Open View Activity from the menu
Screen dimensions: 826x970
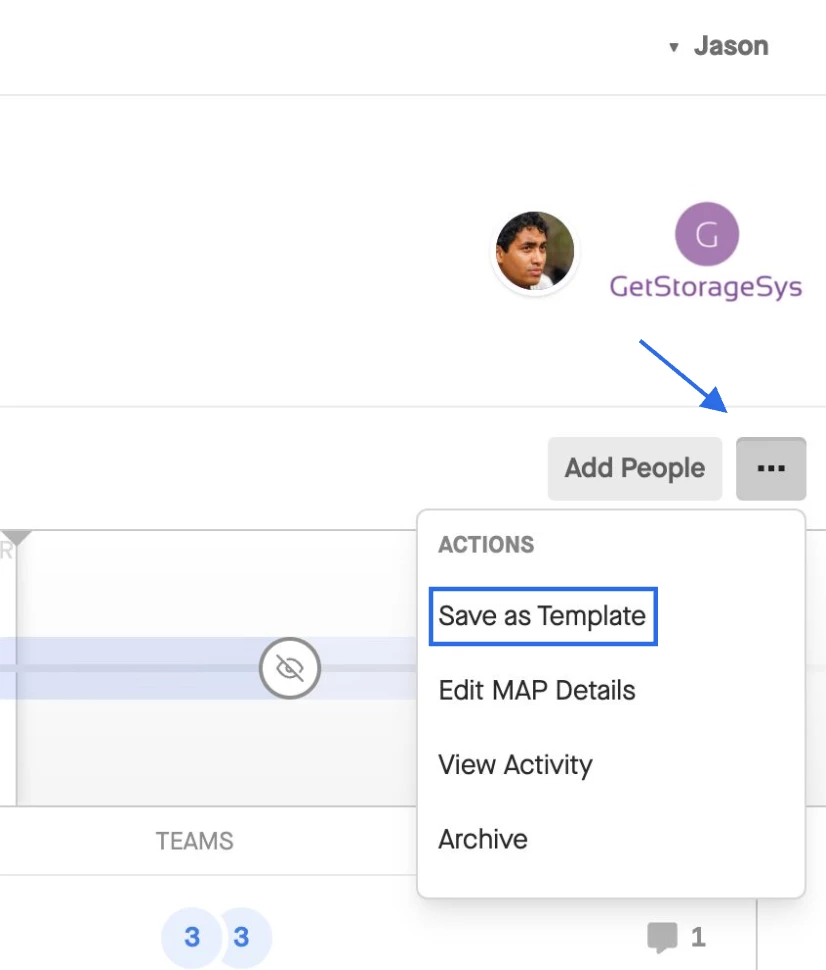pyautogui.click(x=515, y=765)
